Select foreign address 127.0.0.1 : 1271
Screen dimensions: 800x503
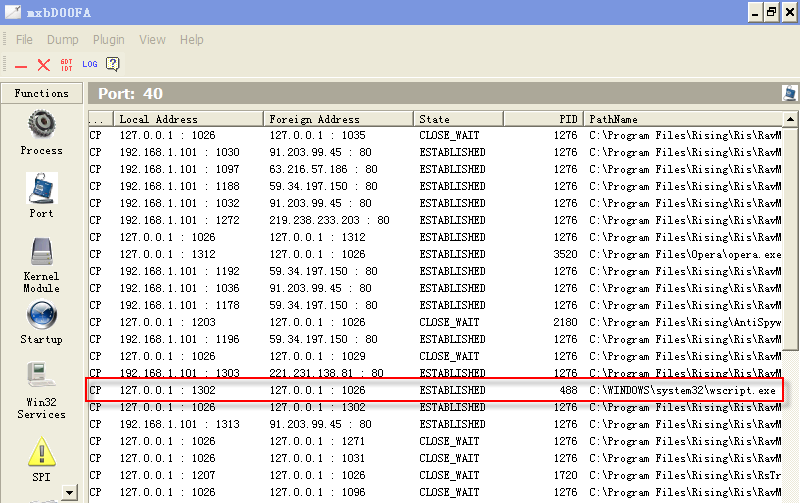[317, 441]
